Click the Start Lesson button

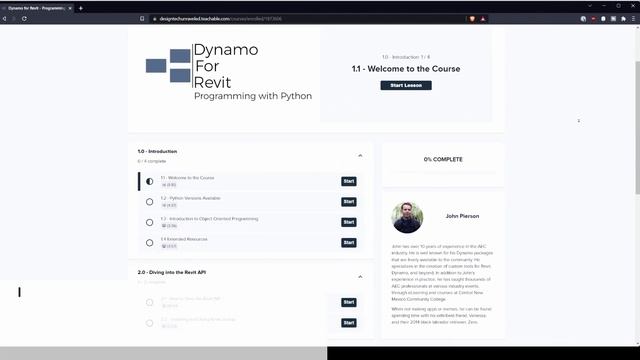pyautogui.click(x=406, y=85)
